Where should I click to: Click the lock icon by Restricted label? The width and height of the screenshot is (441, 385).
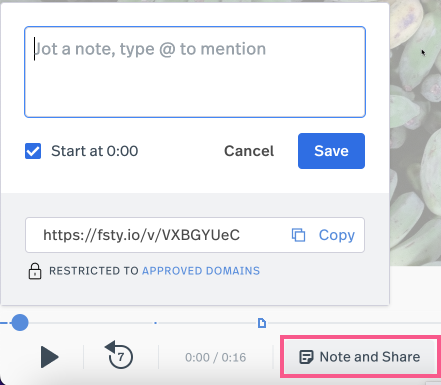click(35, 271)
